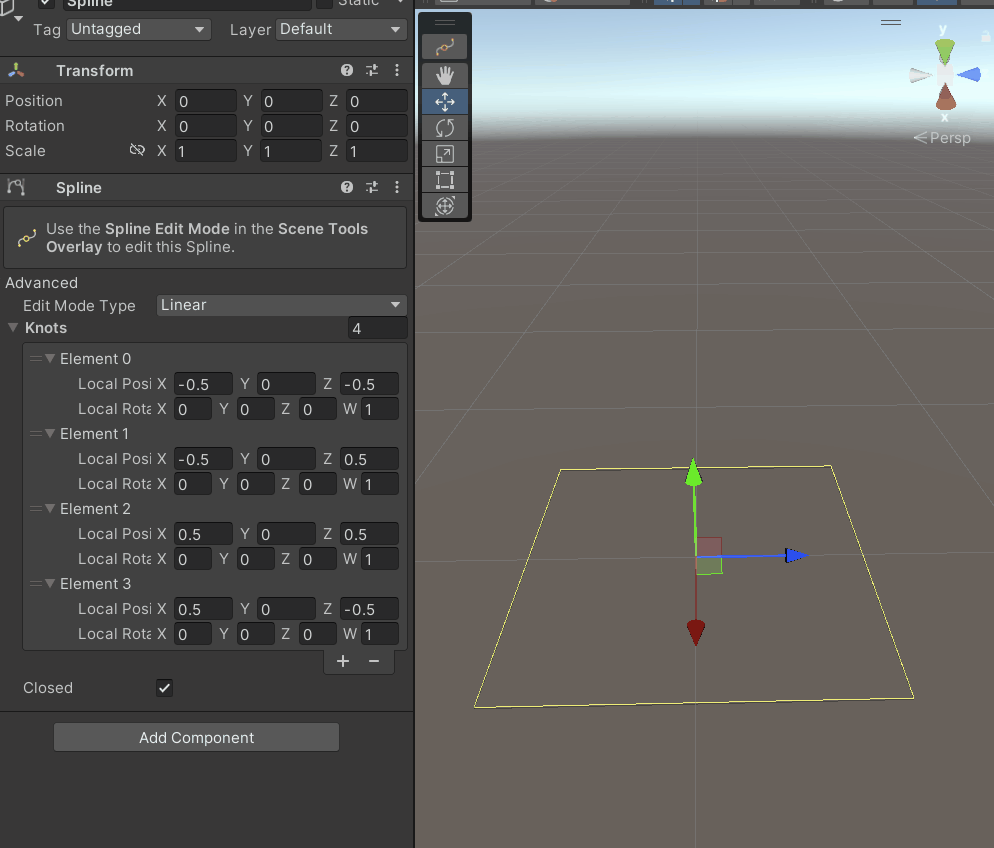Screen dimensions: 994x848
Task: Click Element 2 Local Position Y field
Action: [x=286, y=534]
